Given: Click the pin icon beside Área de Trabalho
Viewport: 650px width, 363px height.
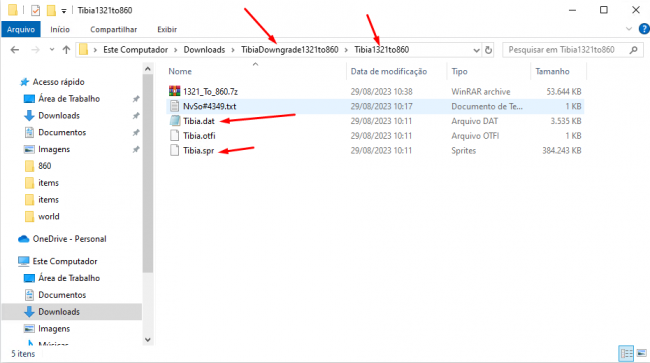Looking at the screenshot, I should 136,99.
